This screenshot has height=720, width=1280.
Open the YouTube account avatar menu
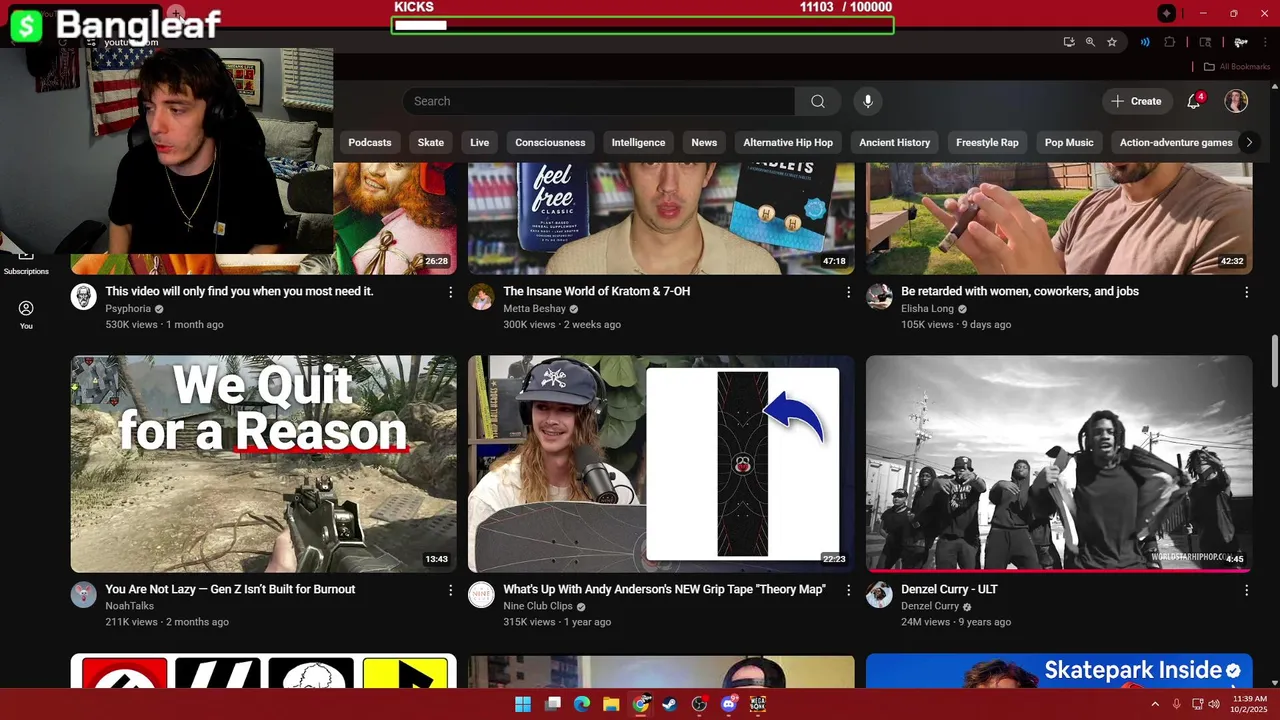point(1236,101)
